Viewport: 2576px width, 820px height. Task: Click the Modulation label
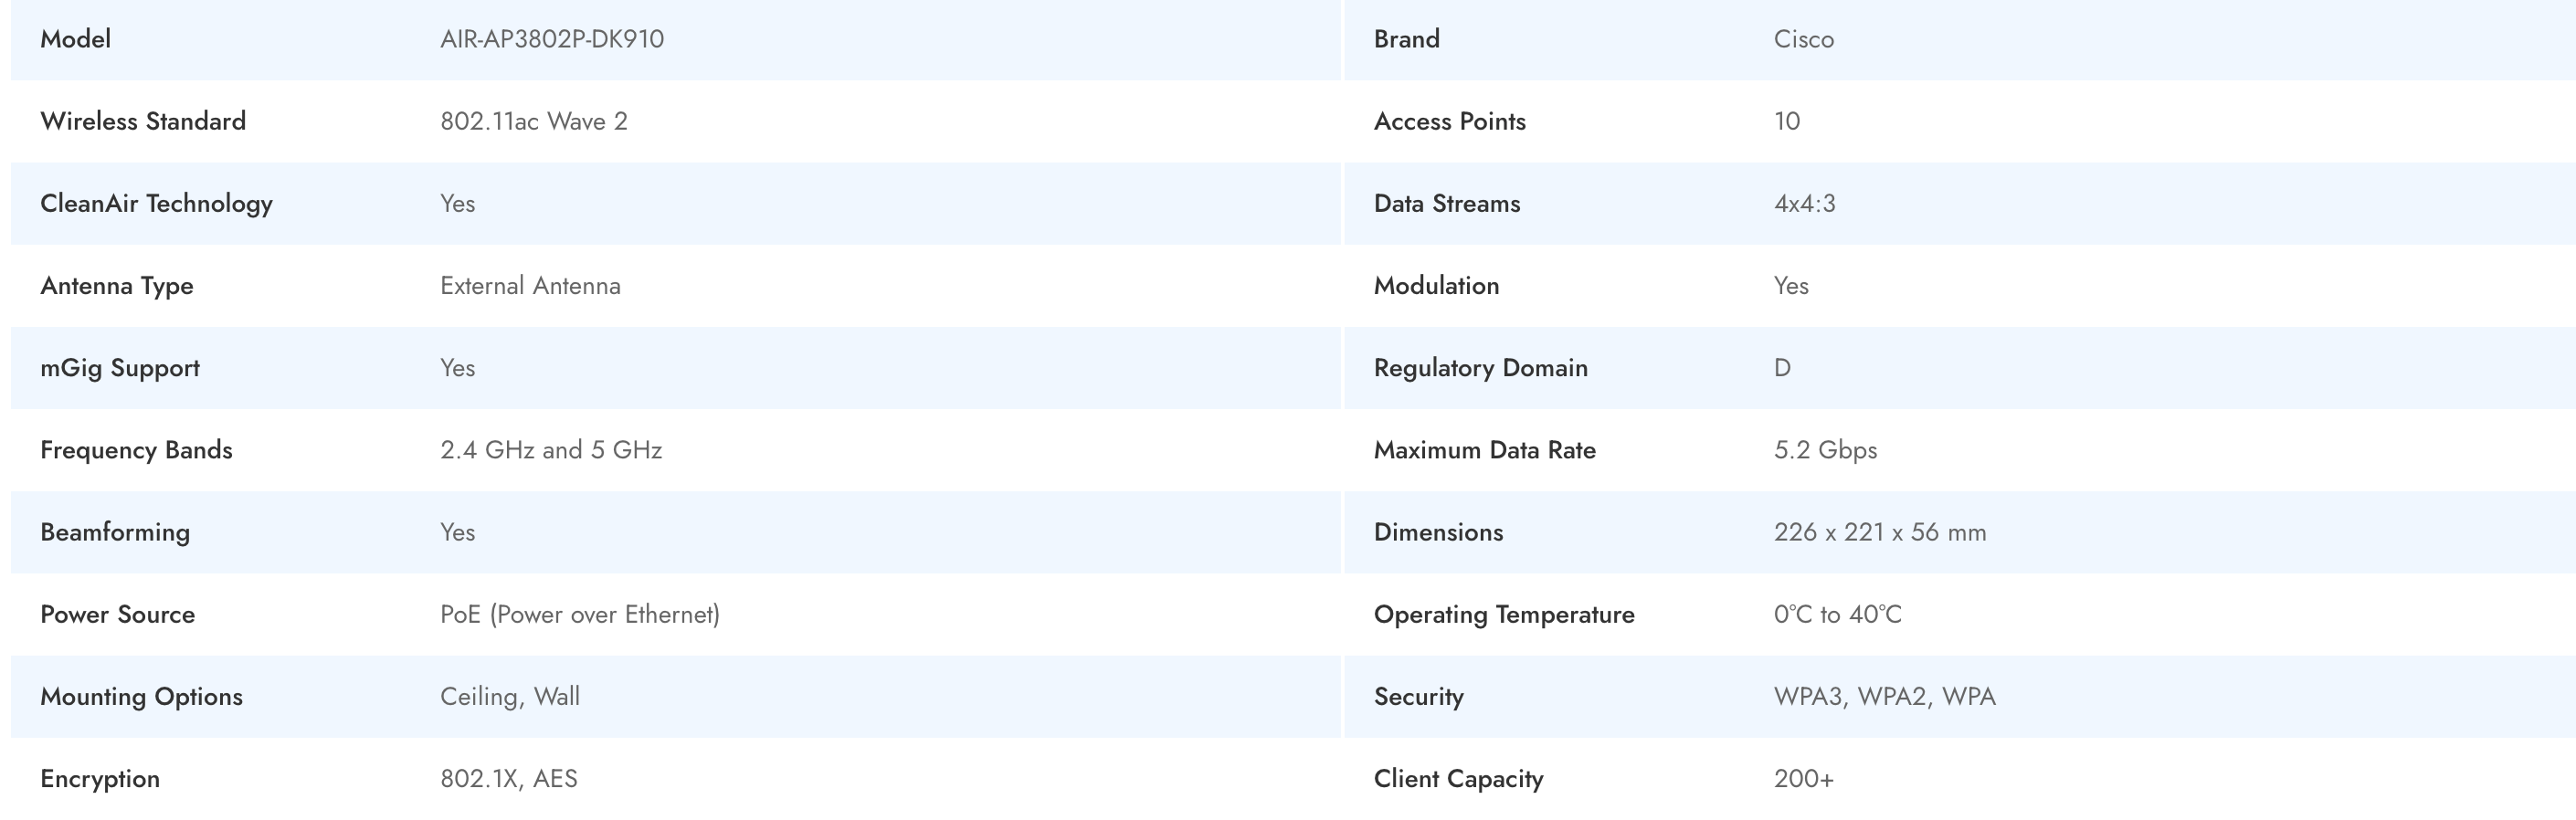click(1436, 285)
